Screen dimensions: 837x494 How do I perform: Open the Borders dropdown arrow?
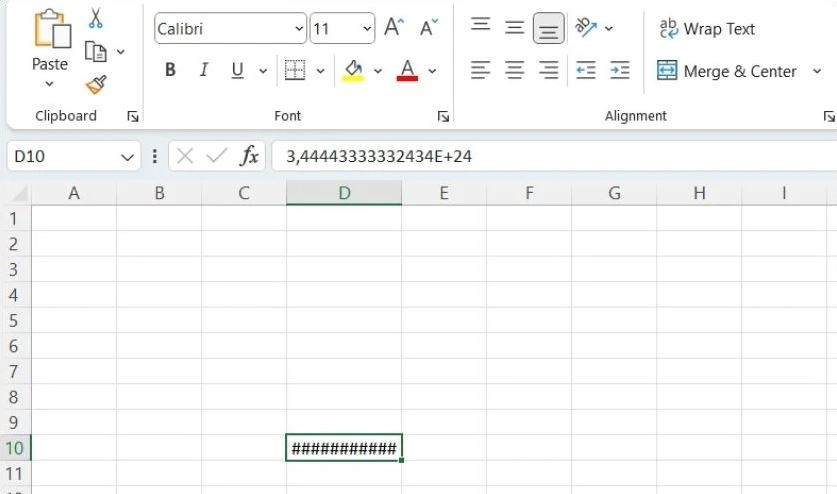(320, 70)
